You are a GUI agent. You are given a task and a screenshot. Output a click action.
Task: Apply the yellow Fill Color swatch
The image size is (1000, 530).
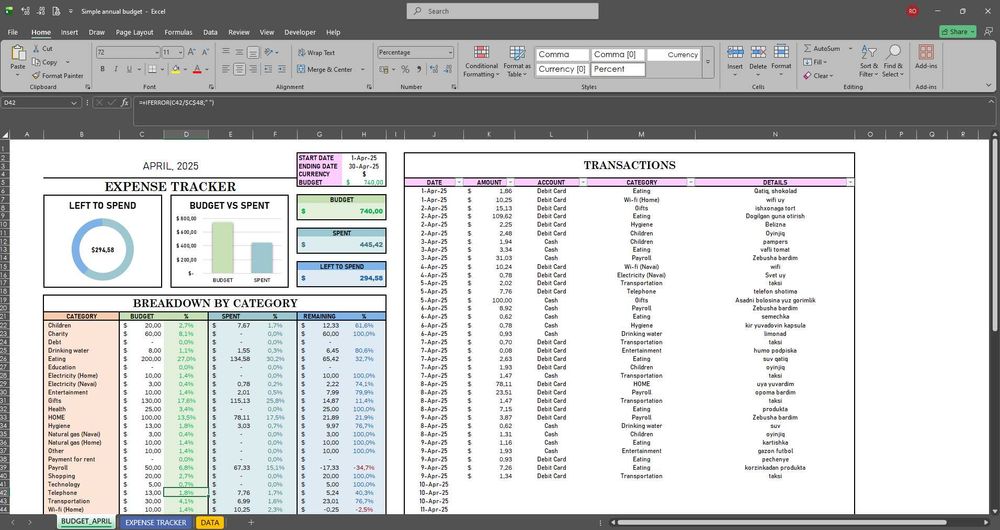click(x=175, y=69)
